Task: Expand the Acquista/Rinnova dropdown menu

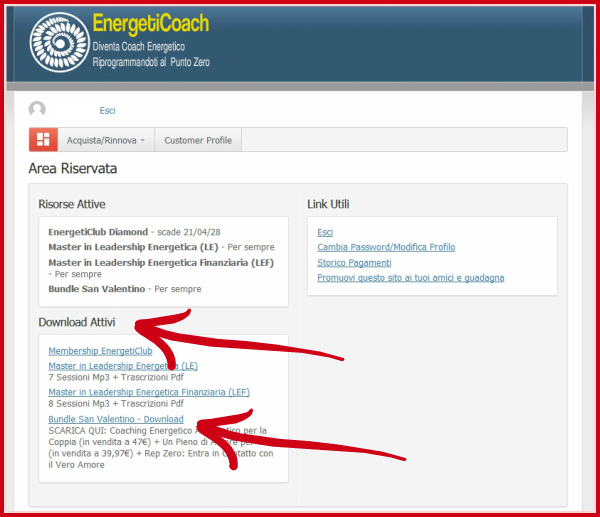Action: pos(106,140)
